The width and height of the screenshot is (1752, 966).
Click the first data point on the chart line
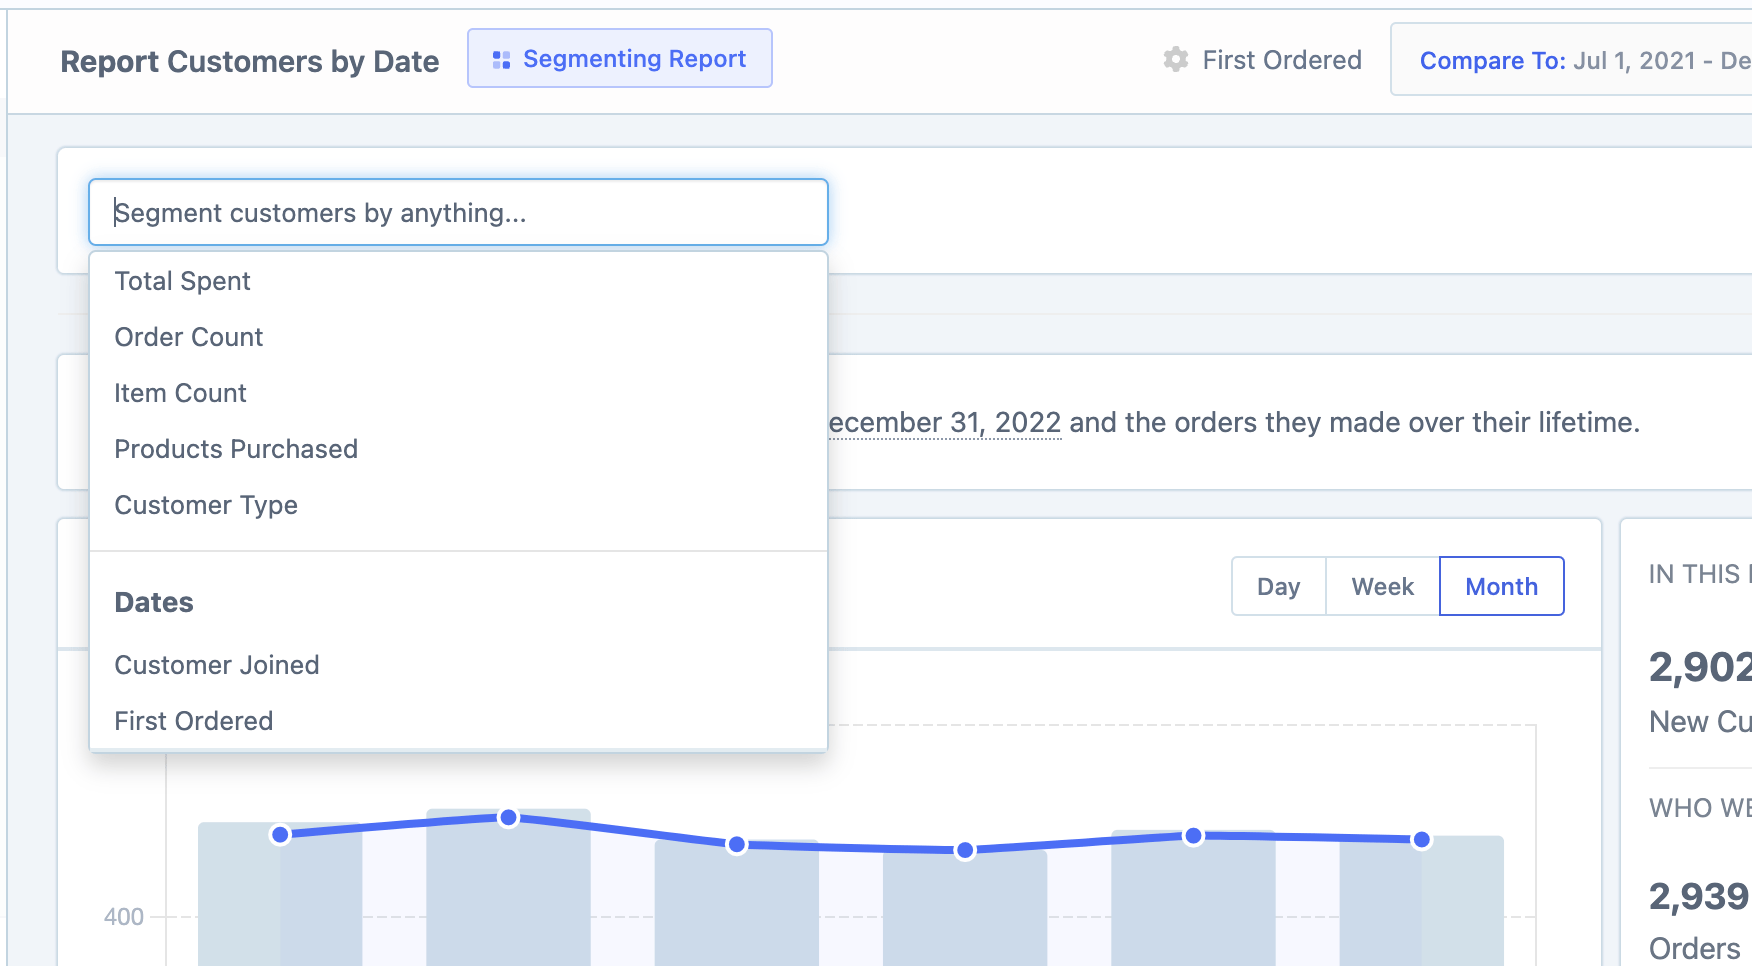(x=281, y=834)
